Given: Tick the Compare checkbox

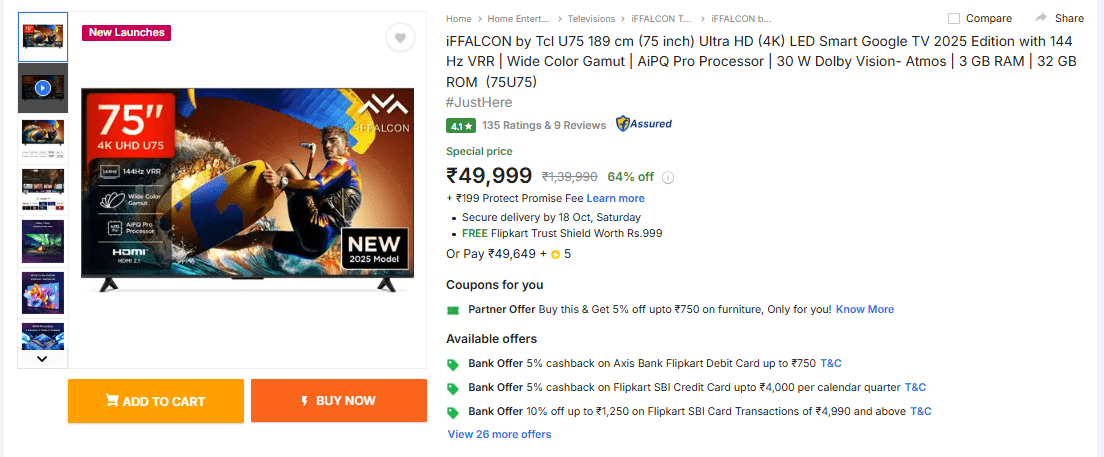Looking at the screenshot, I should [x=954, y=18].
